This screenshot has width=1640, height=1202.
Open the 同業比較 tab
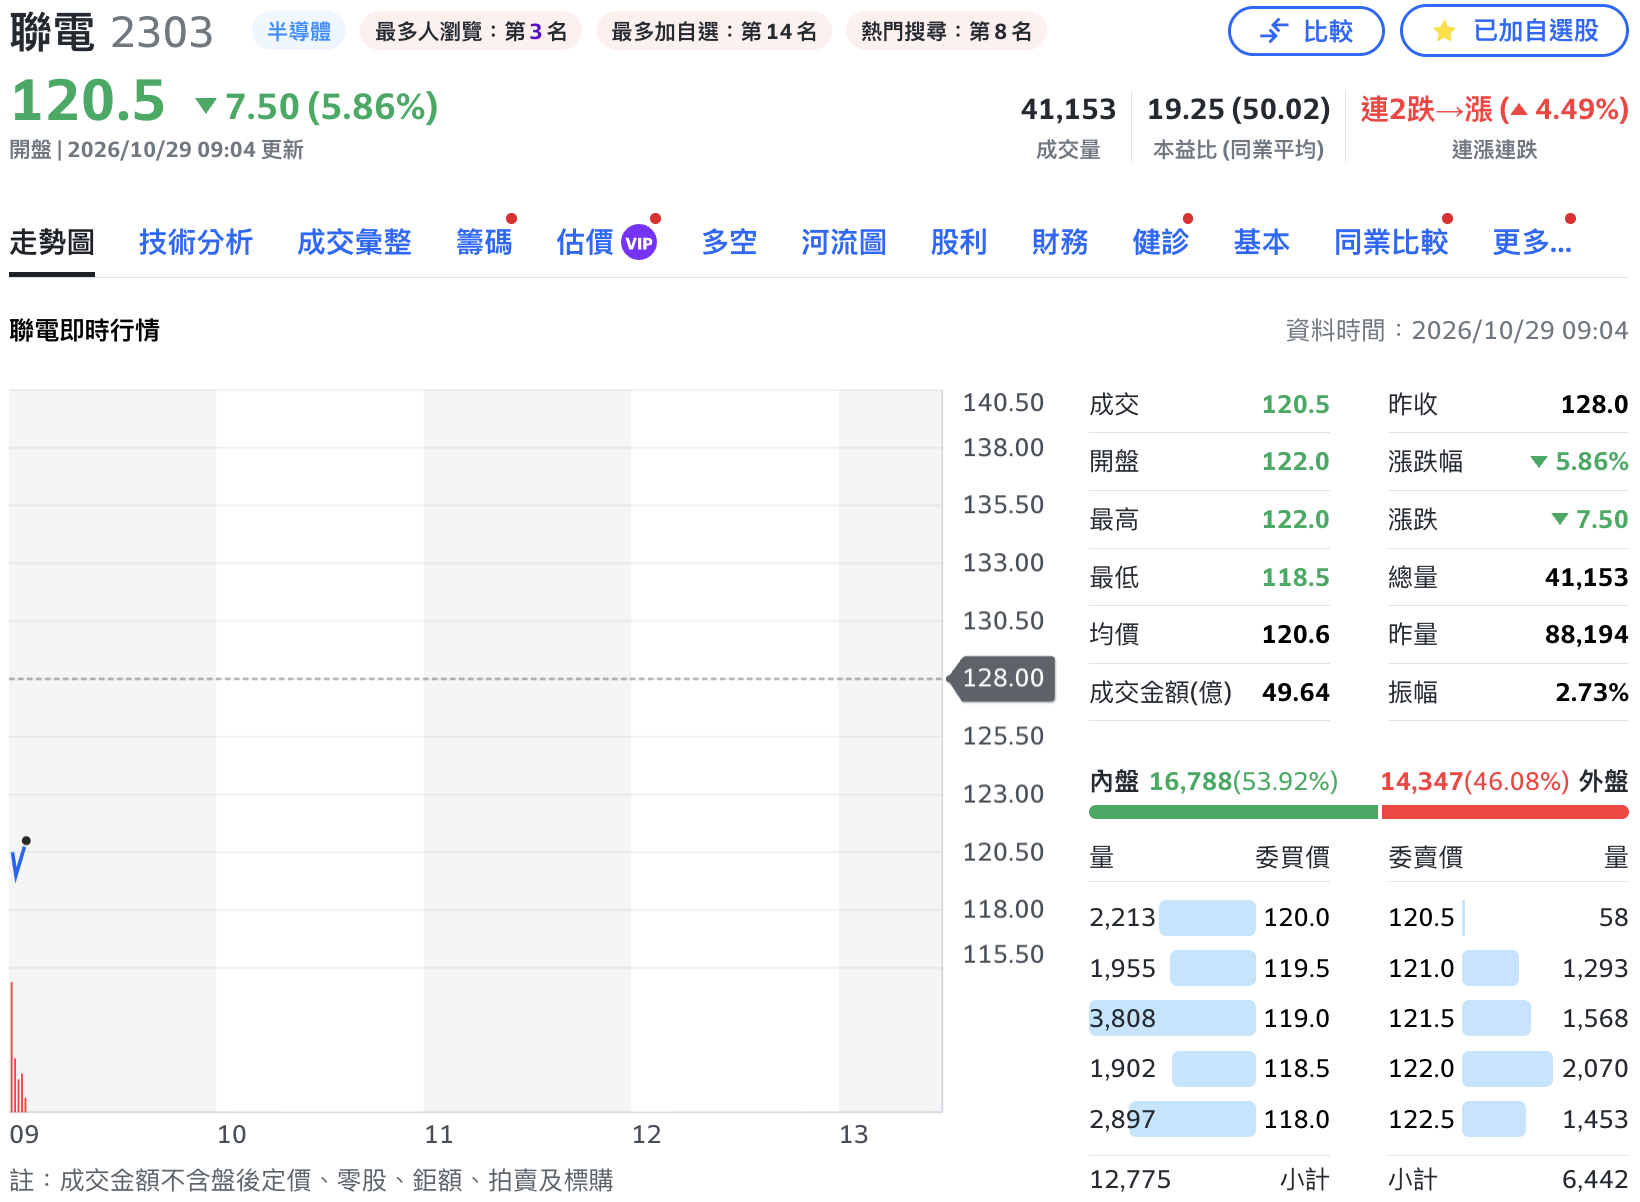tap(1391, 242)
